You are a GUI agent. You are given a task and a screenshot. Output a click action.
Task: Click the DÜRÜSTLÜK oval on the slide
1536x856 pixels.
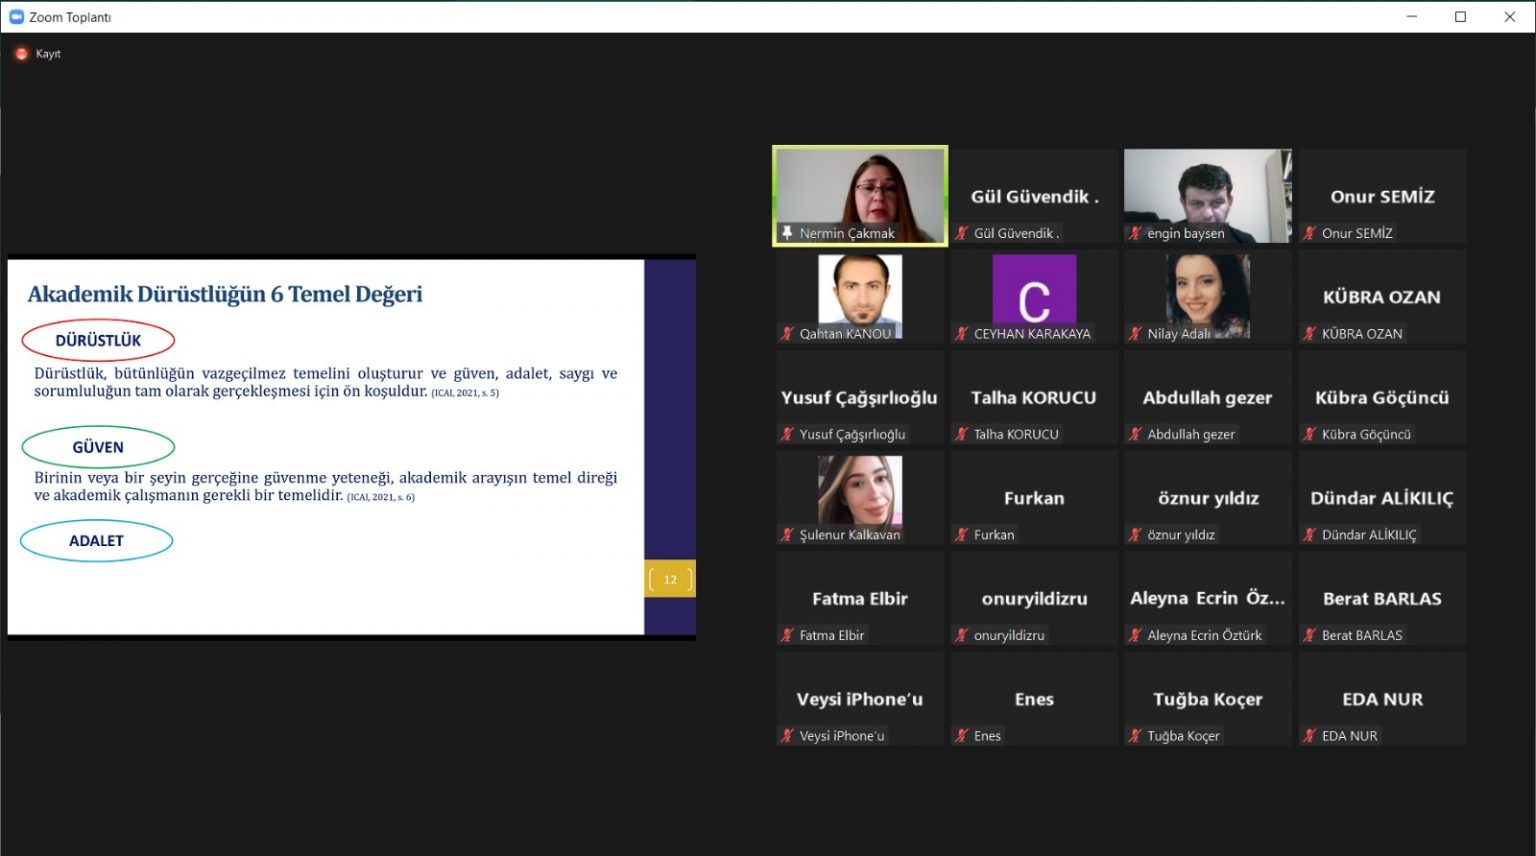98,341
